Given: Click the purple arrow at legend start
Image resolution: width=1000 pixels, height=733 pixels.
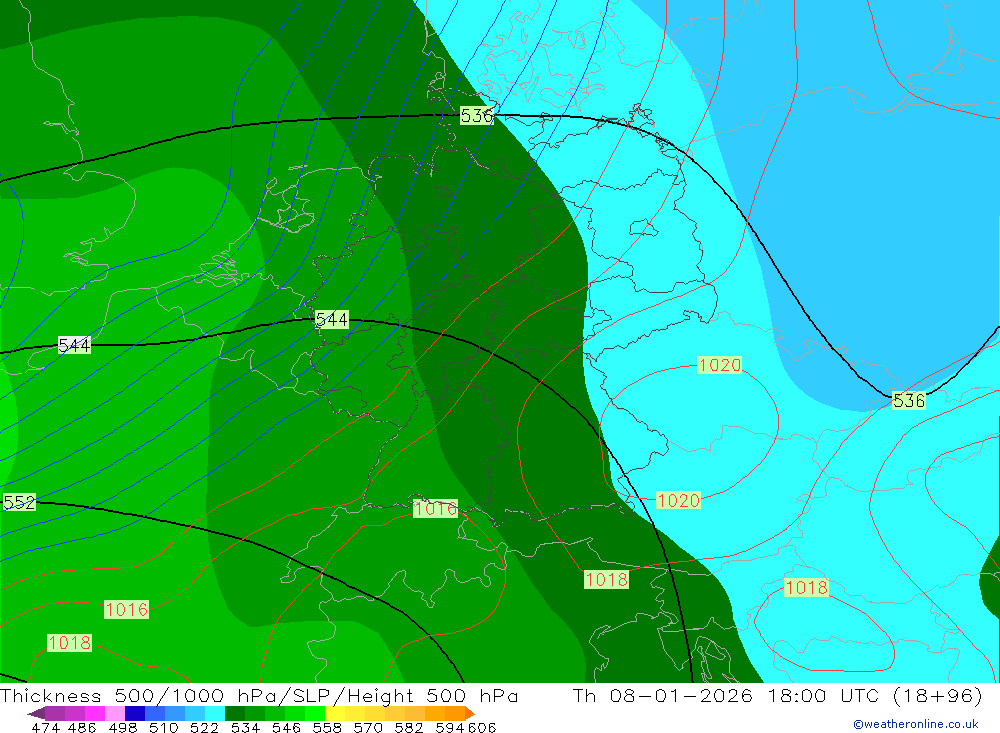Looking at the screenshot, I should point(36,713).
